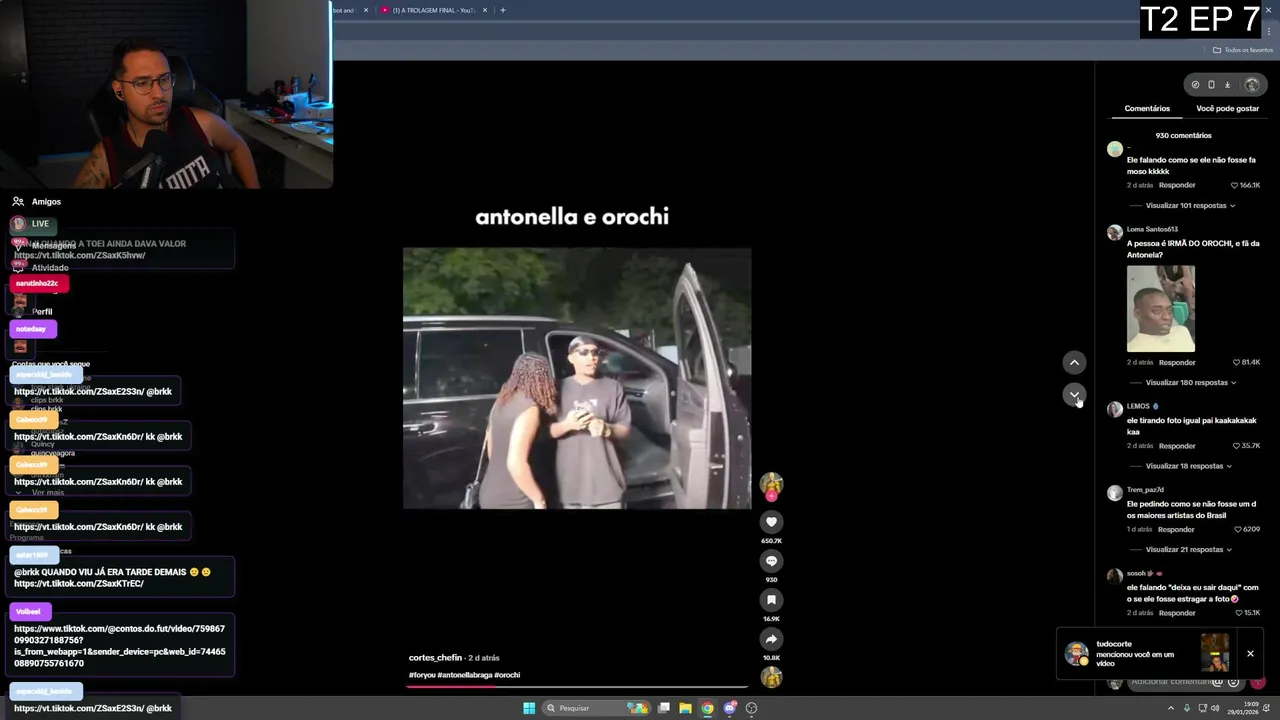
Task: Reply to the 'Ele falando como se' comment
Action: click(1177, 185)
